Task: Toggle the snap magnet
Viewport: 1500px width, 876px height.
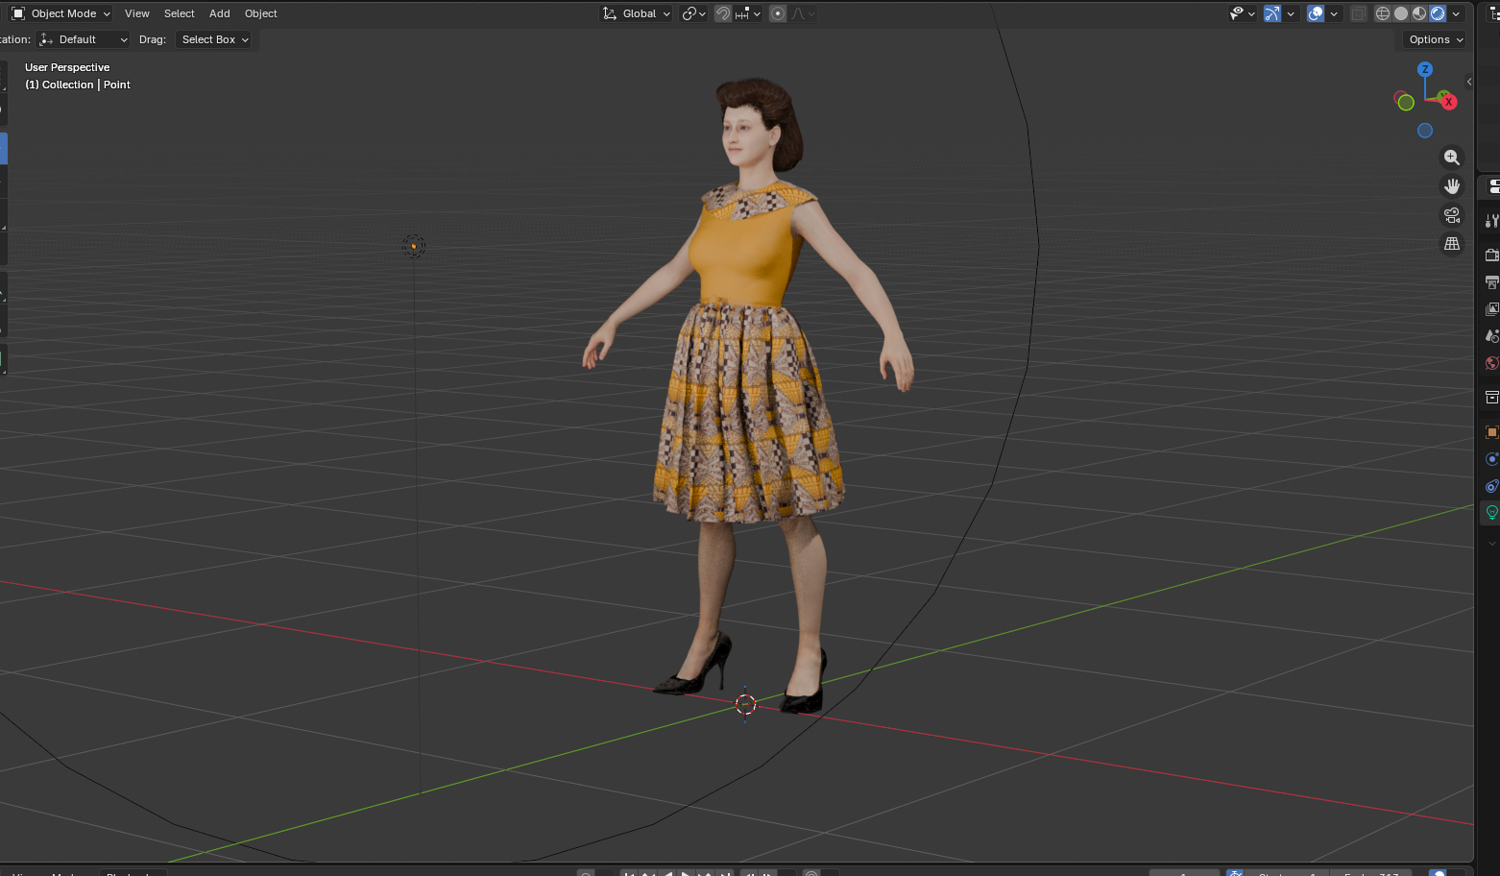Action: click(722, 13)
